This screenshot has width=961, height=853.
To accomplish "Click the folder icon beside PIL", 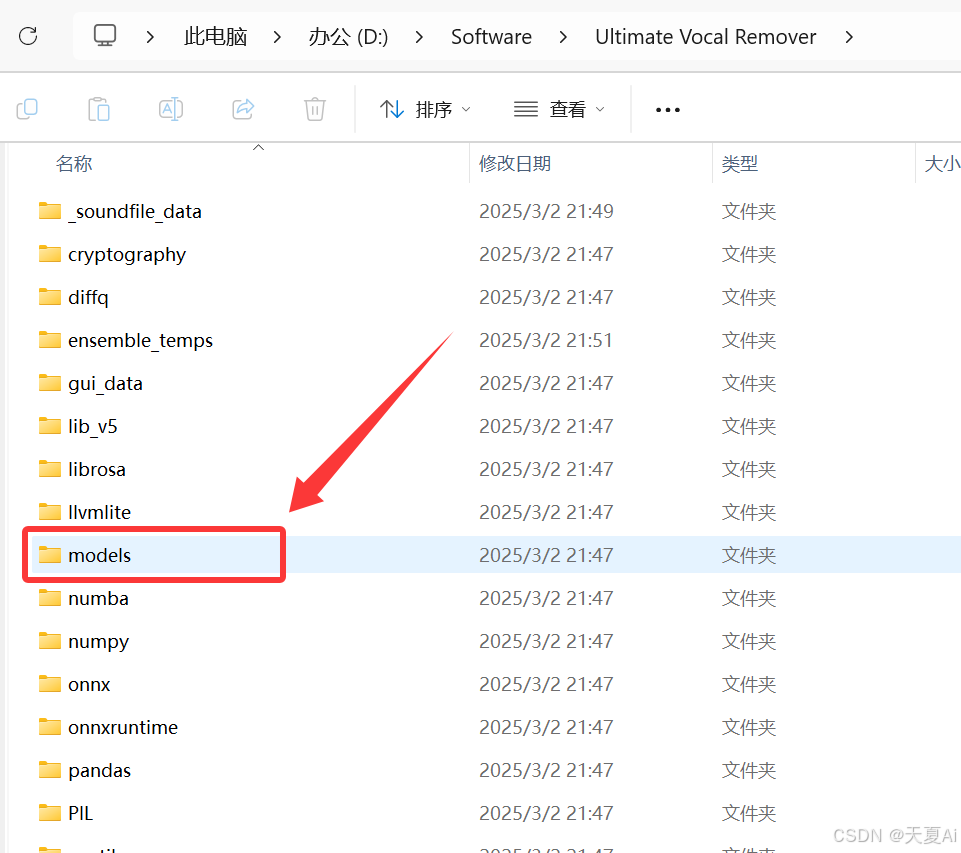I will pyautogui.click(x=50, y=813).
